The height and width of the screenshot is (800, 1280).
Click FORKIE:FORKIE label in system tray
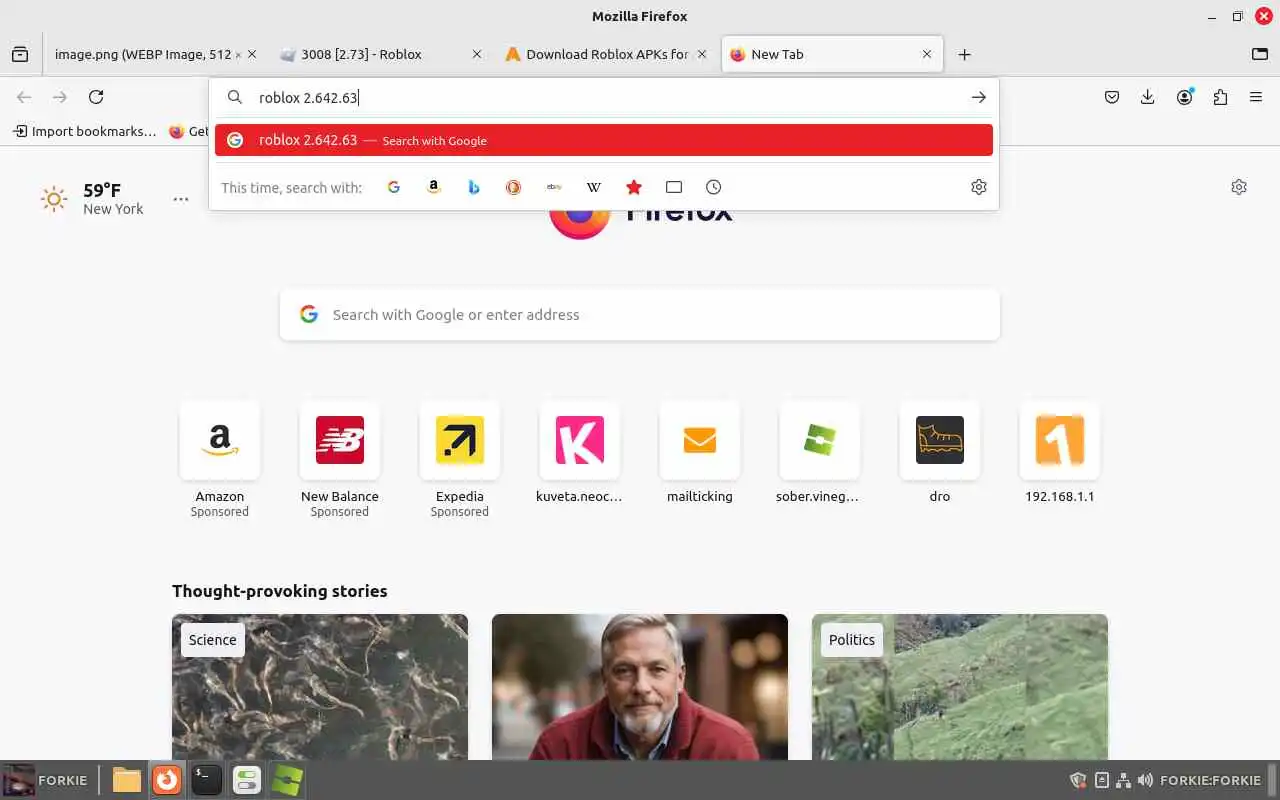point(1210,780)
